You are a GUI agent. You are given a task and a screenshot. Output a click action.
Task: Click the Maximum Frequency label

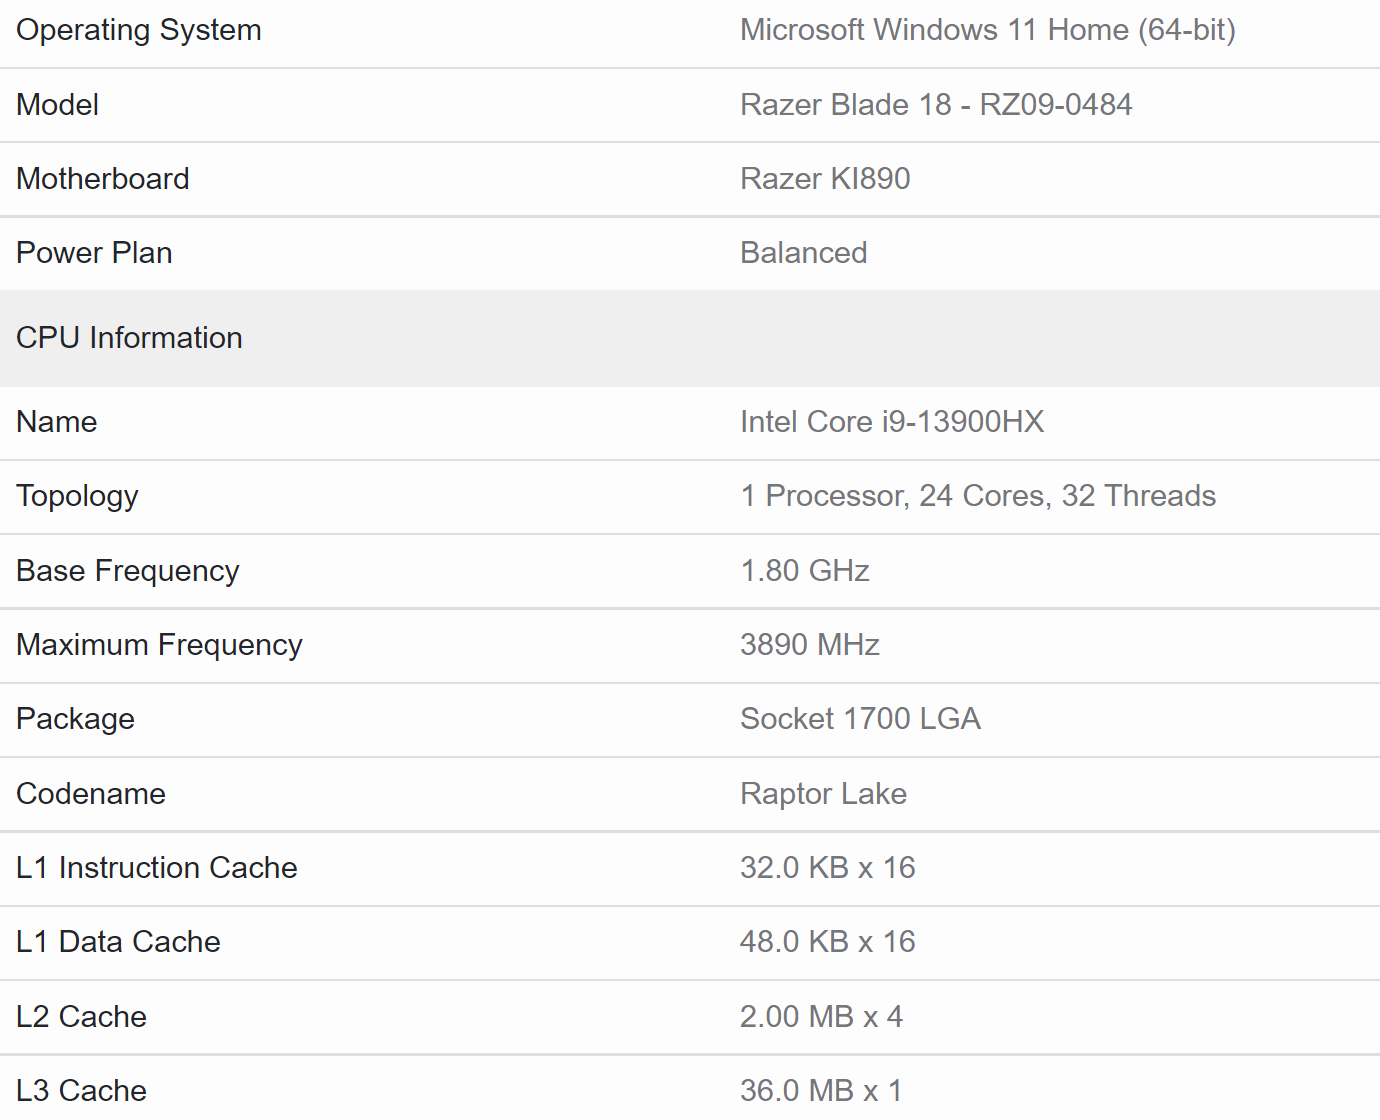pos(159,645)
